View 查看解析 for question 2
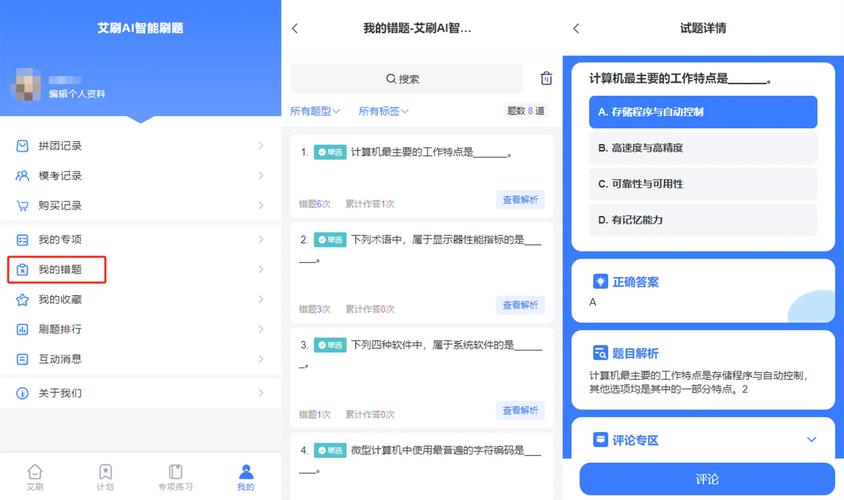The width and height of the screenshot is (844, 500). (520, 305)
